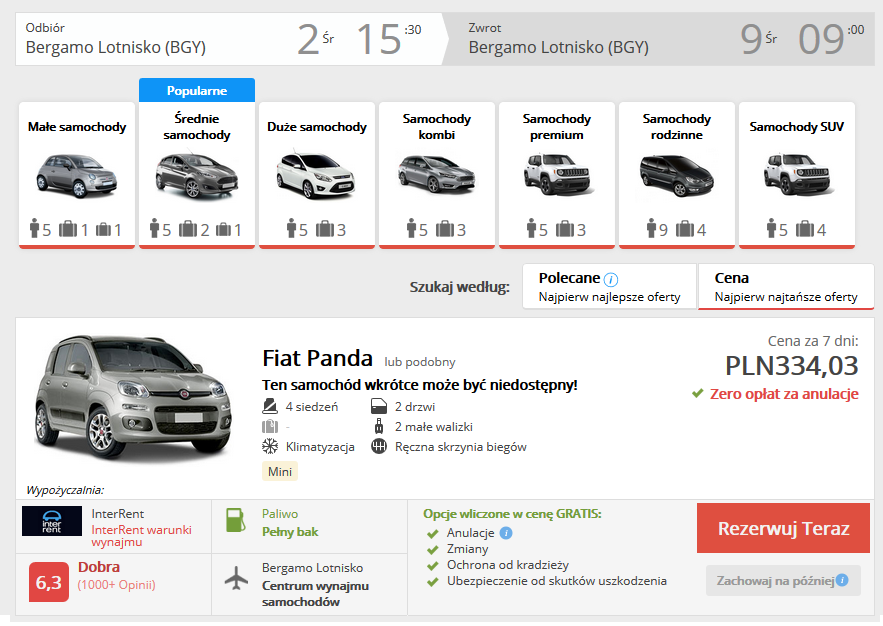This screenshot has height=626, width=883.
Task: Pick the Samochody premium category
Action: pyautogui.click(x=556, y=175)
